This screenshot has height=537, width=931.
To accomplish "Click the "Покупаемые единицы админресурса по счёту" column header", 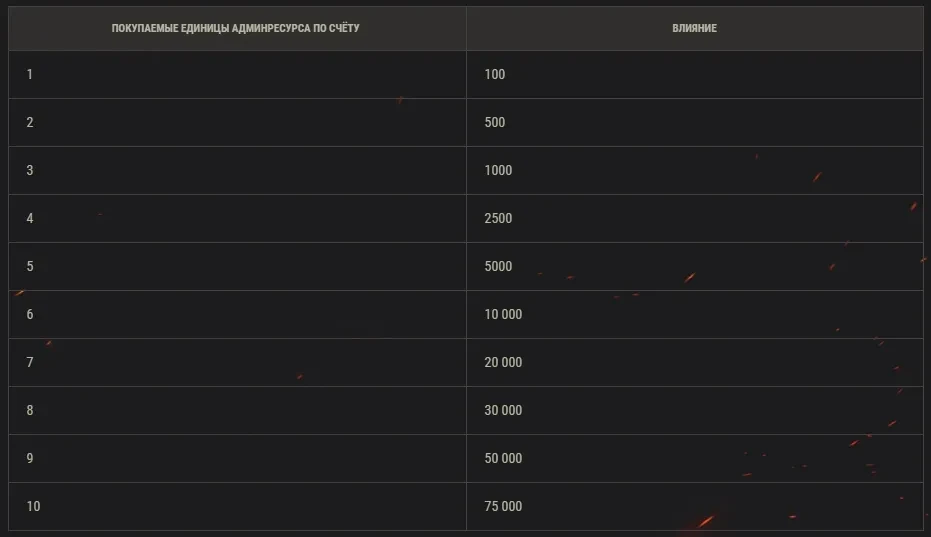I will pos(236,28).
